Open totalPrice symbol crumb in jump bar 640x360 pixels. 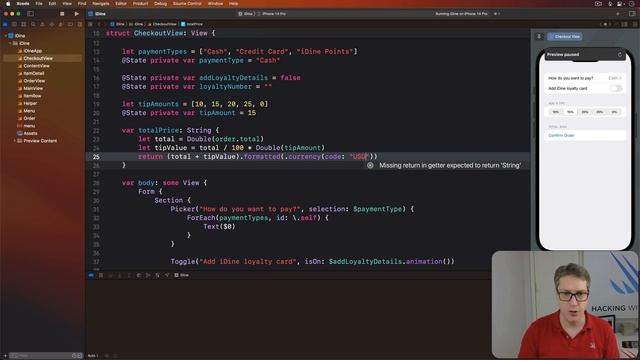click(x=192, y=24)
